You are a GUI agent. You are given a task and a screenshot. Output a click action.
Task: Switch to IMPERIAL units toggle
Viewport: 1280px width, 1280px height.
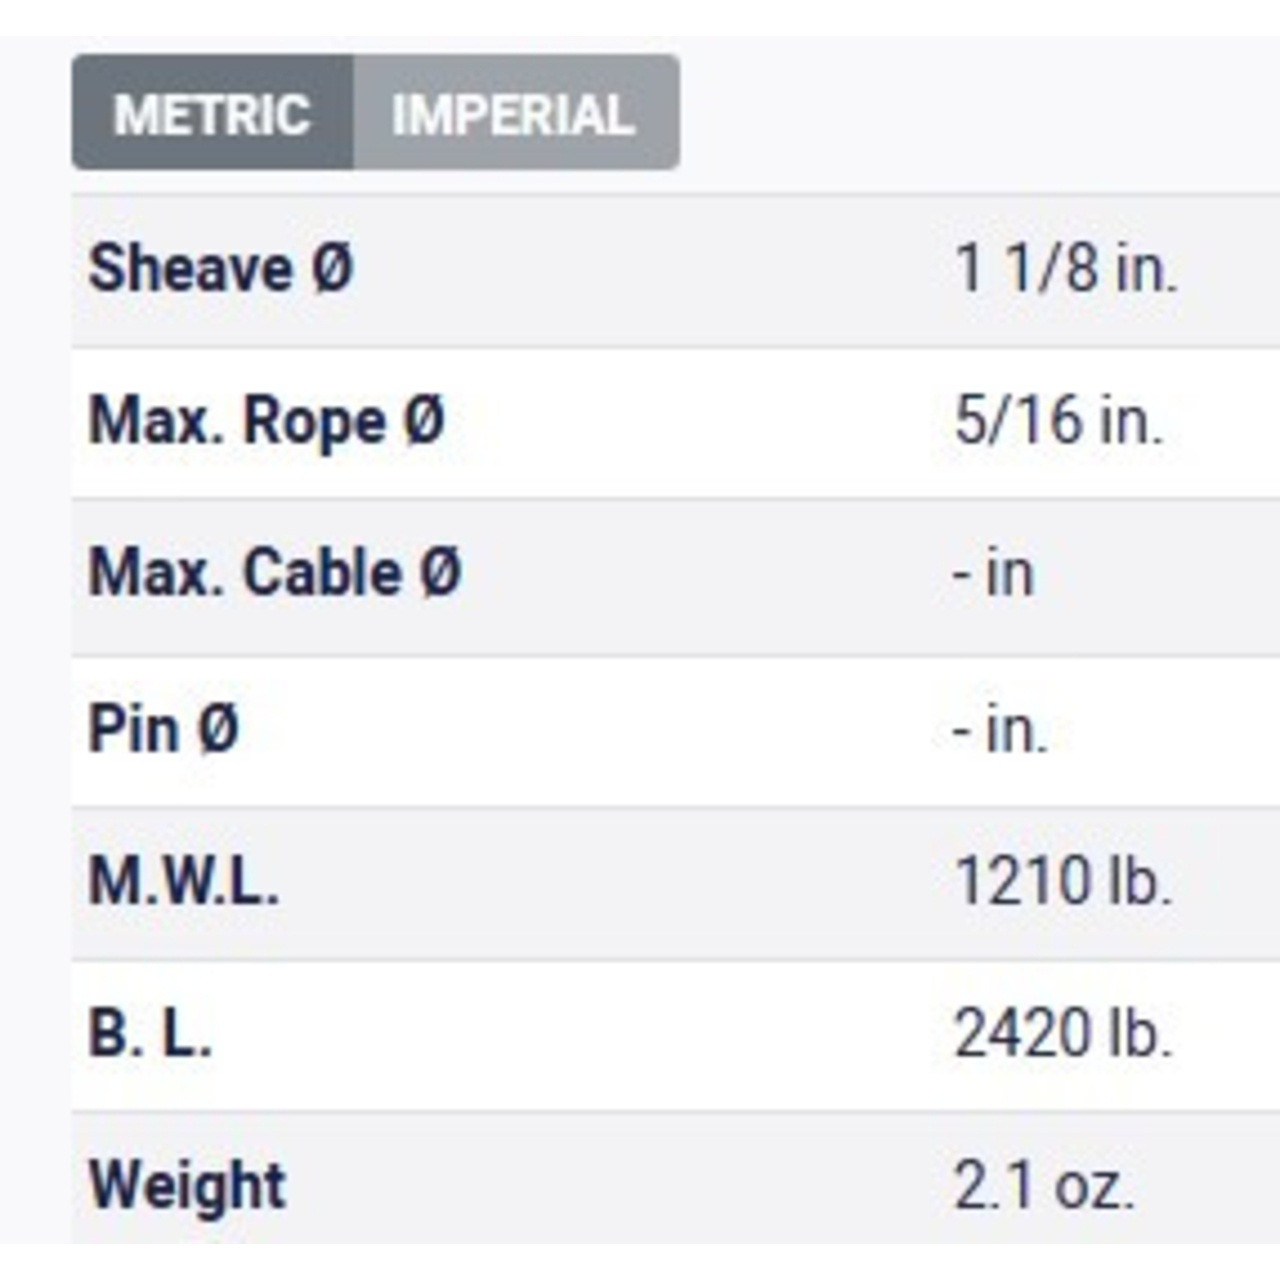tap(516, 113)
